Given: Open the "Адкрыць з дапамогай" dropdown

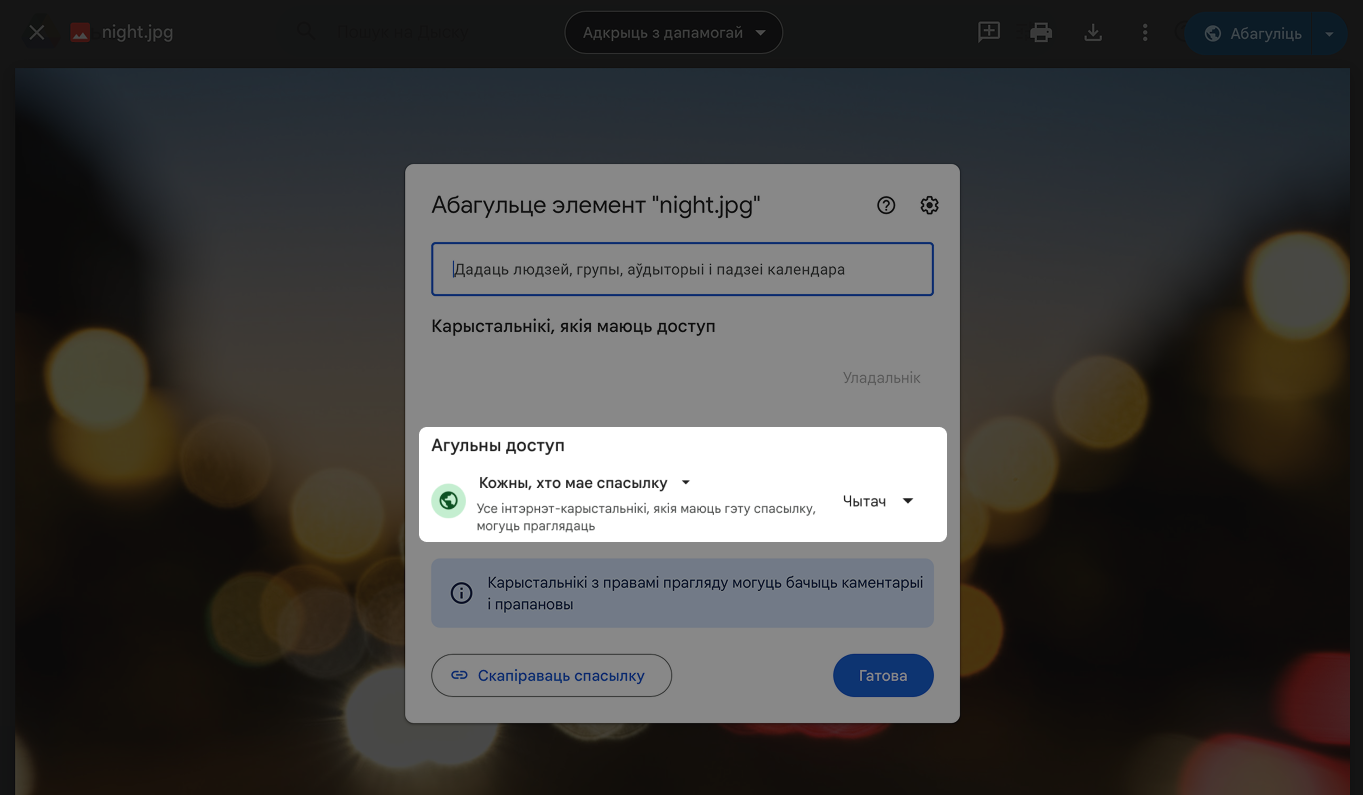Looking at the screenshot, I should coord(674,33).
